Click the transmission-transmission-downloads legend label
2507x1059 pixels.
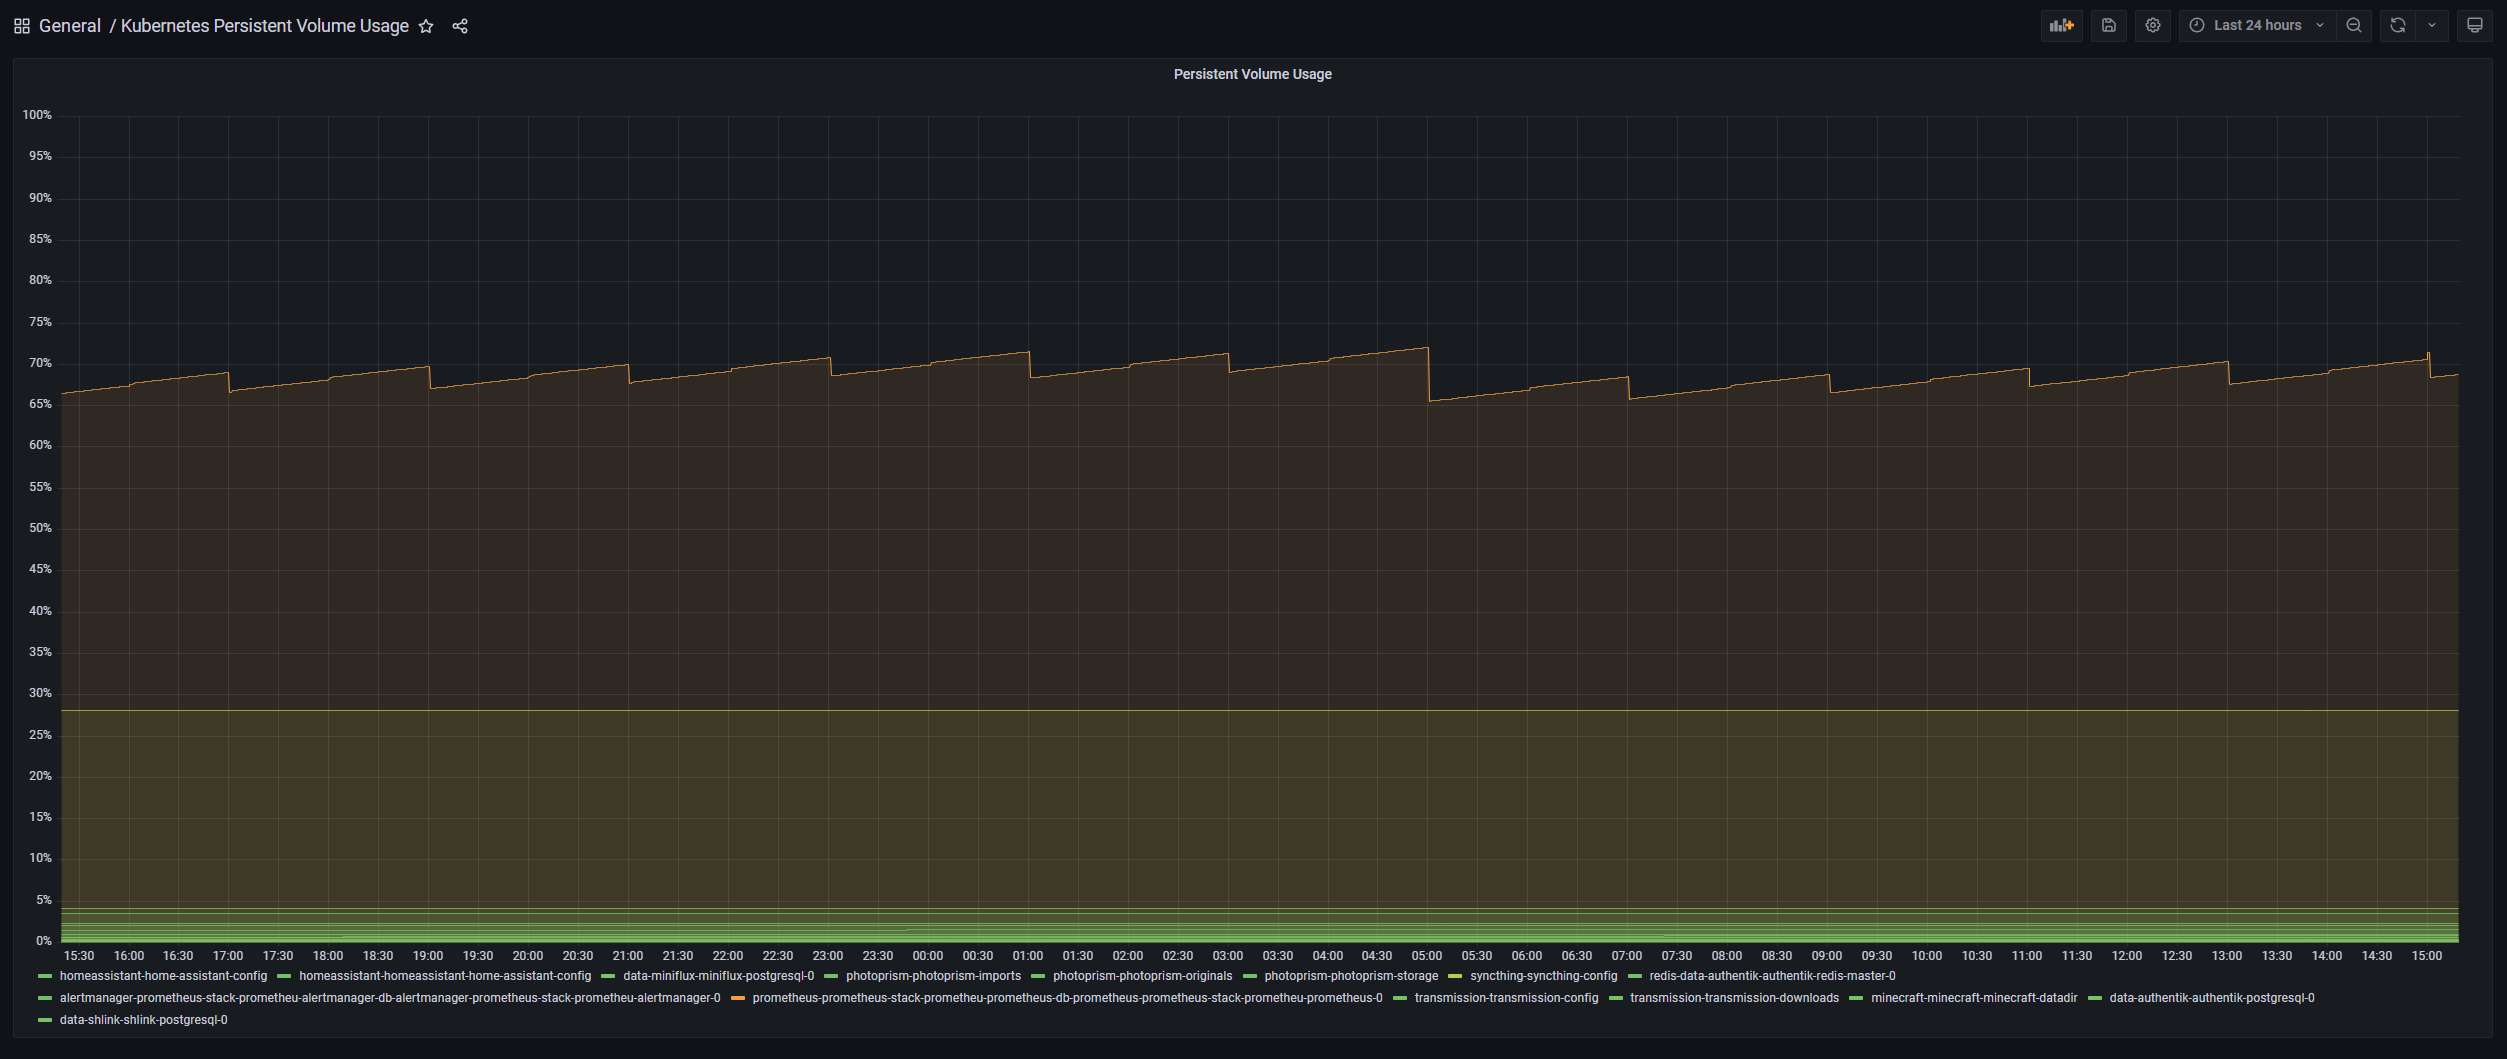pos(1734,998)
